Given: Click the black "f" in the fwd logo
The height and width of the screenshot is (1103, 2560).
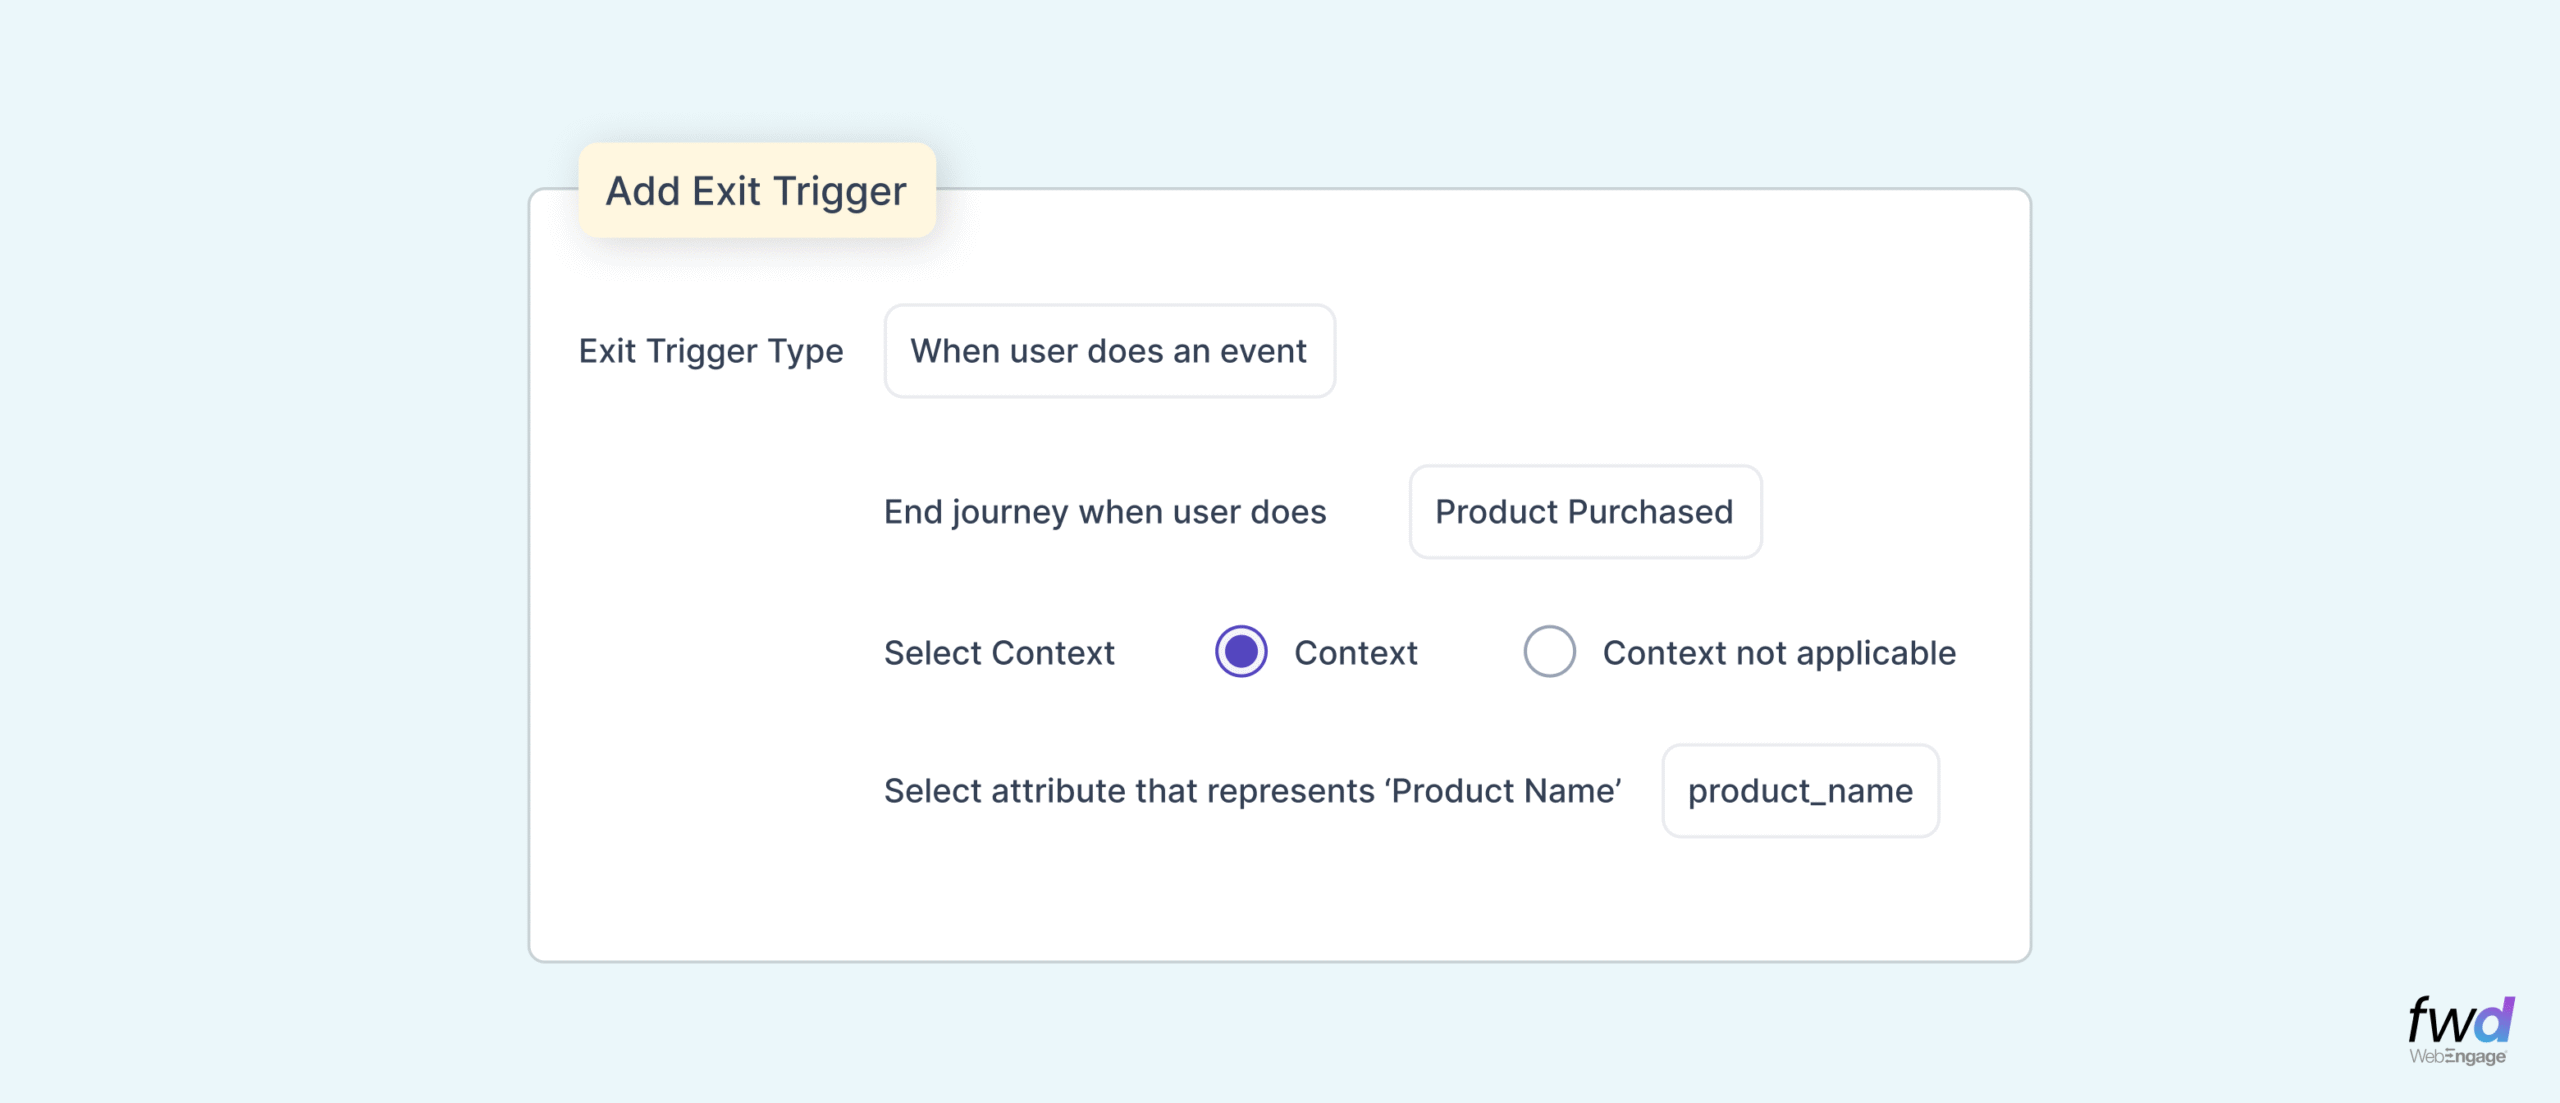Looking at the screenshot, I should (x=2419, y=1020).
